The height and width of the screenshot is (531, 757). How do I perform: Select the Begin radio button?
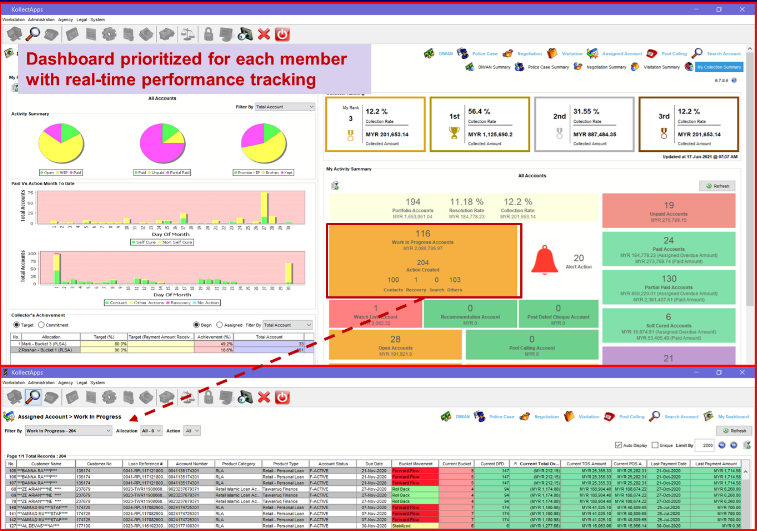point(196,325)
